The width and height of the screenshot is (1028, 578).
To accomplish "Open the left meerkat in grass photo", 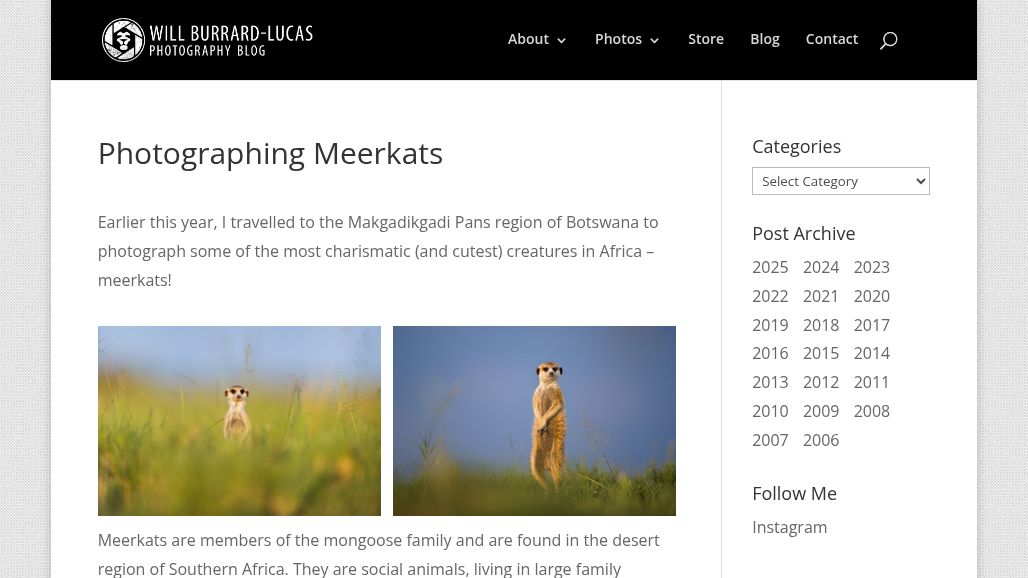I will click(239, 420).
